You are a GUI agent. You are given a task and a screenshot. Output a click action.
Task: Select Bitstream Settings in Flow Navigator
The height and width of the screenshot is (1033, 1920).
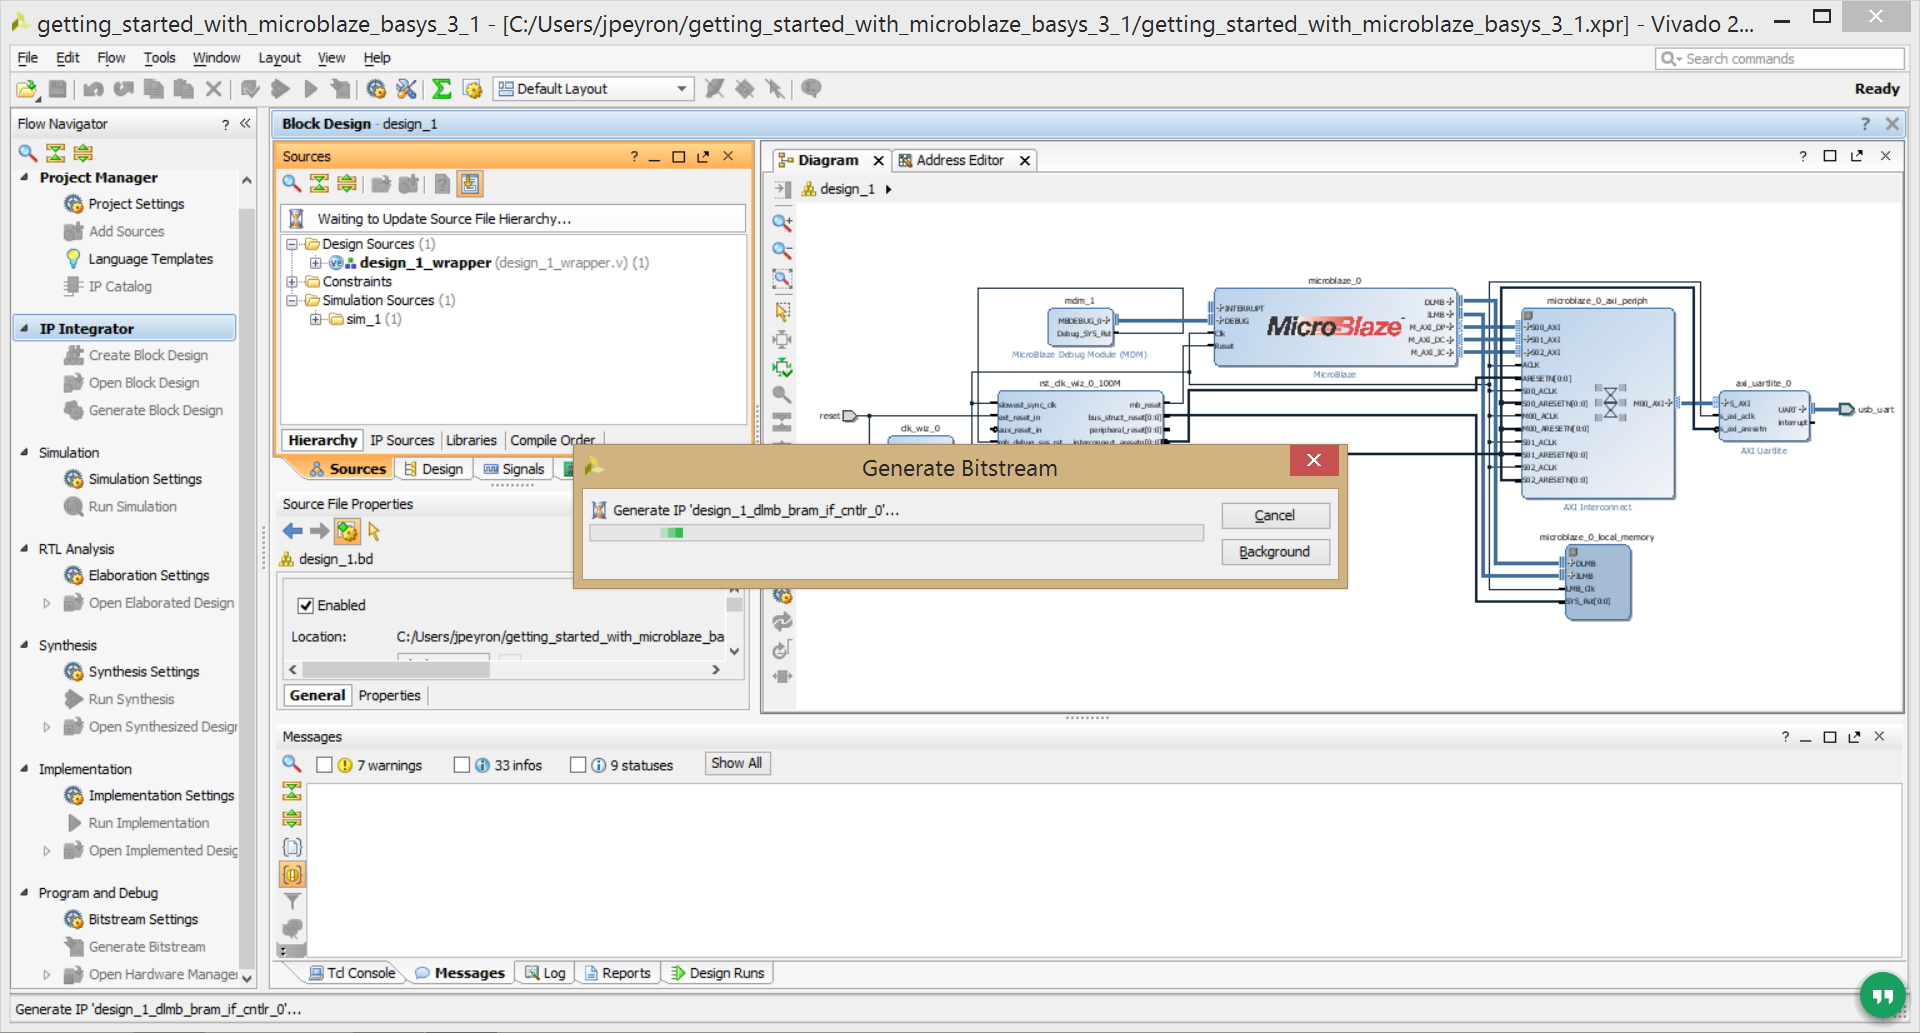[x=143, y=919]
